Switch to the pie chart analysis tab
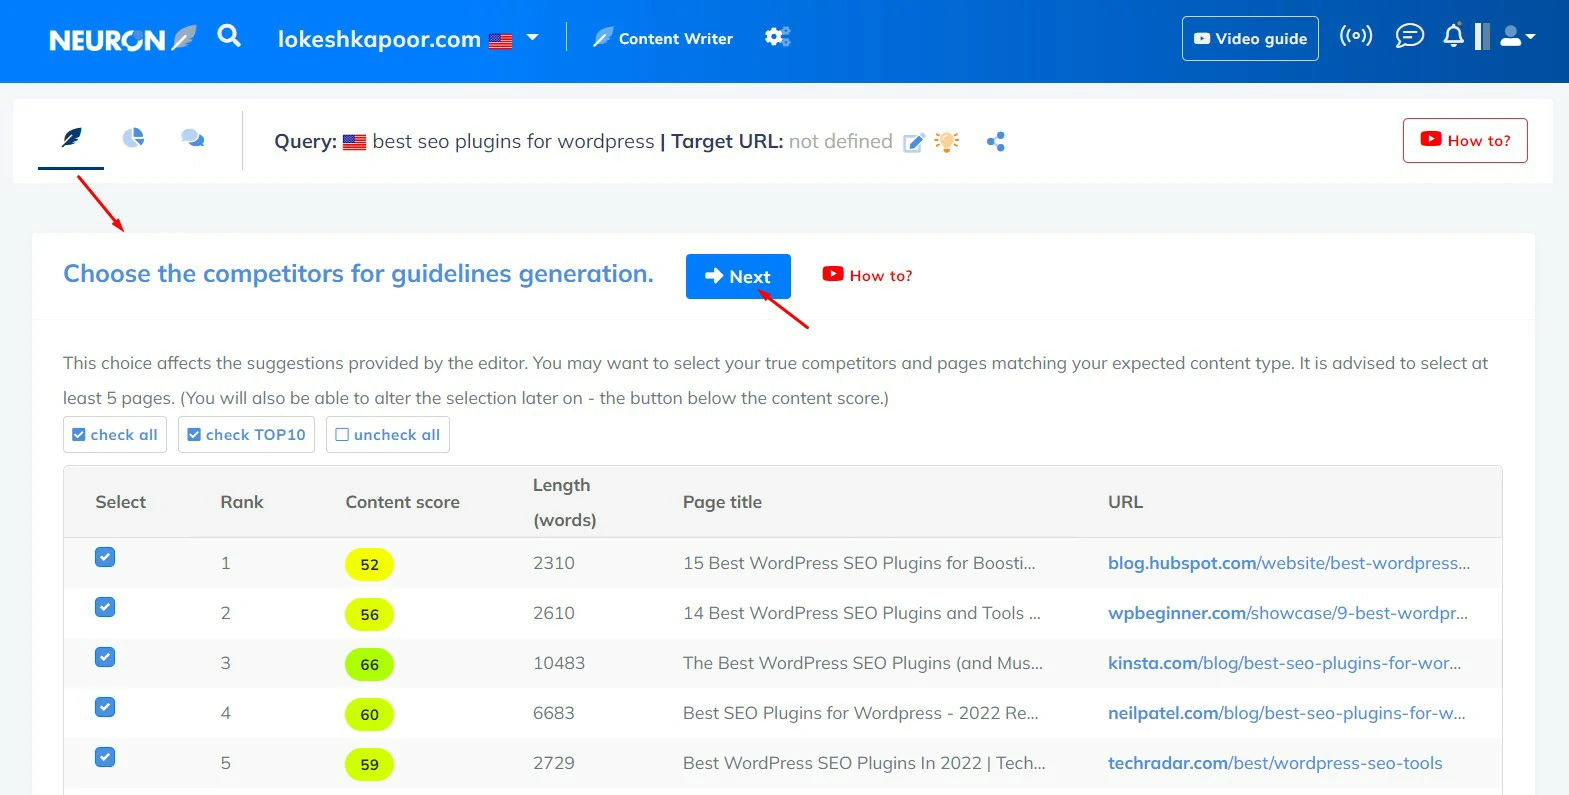This screenshot has height=795, width=1569. click(133, 137)
